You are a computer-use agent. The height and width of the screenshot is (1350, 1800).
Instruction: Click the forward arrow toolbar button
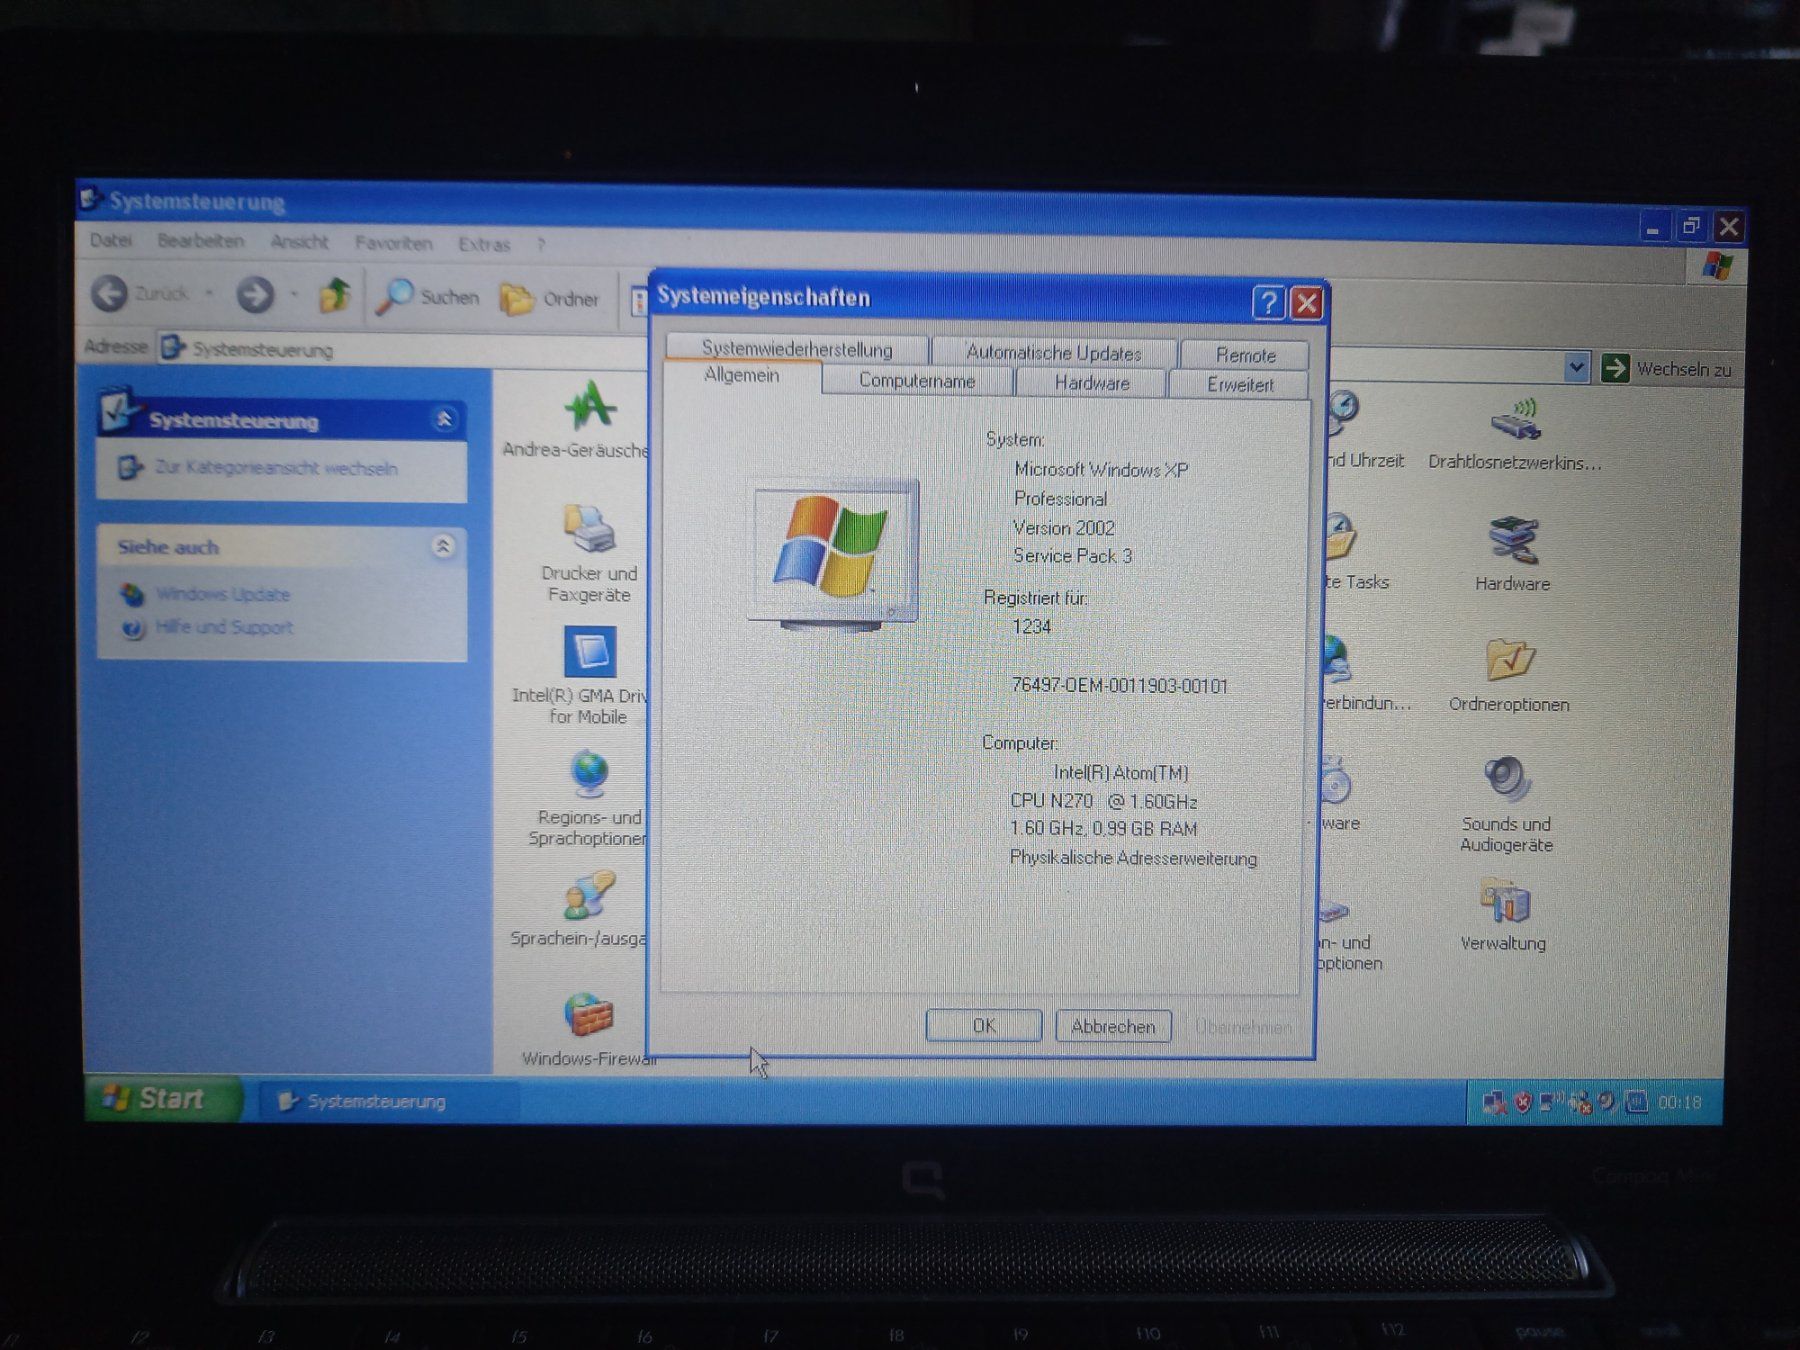255,294
